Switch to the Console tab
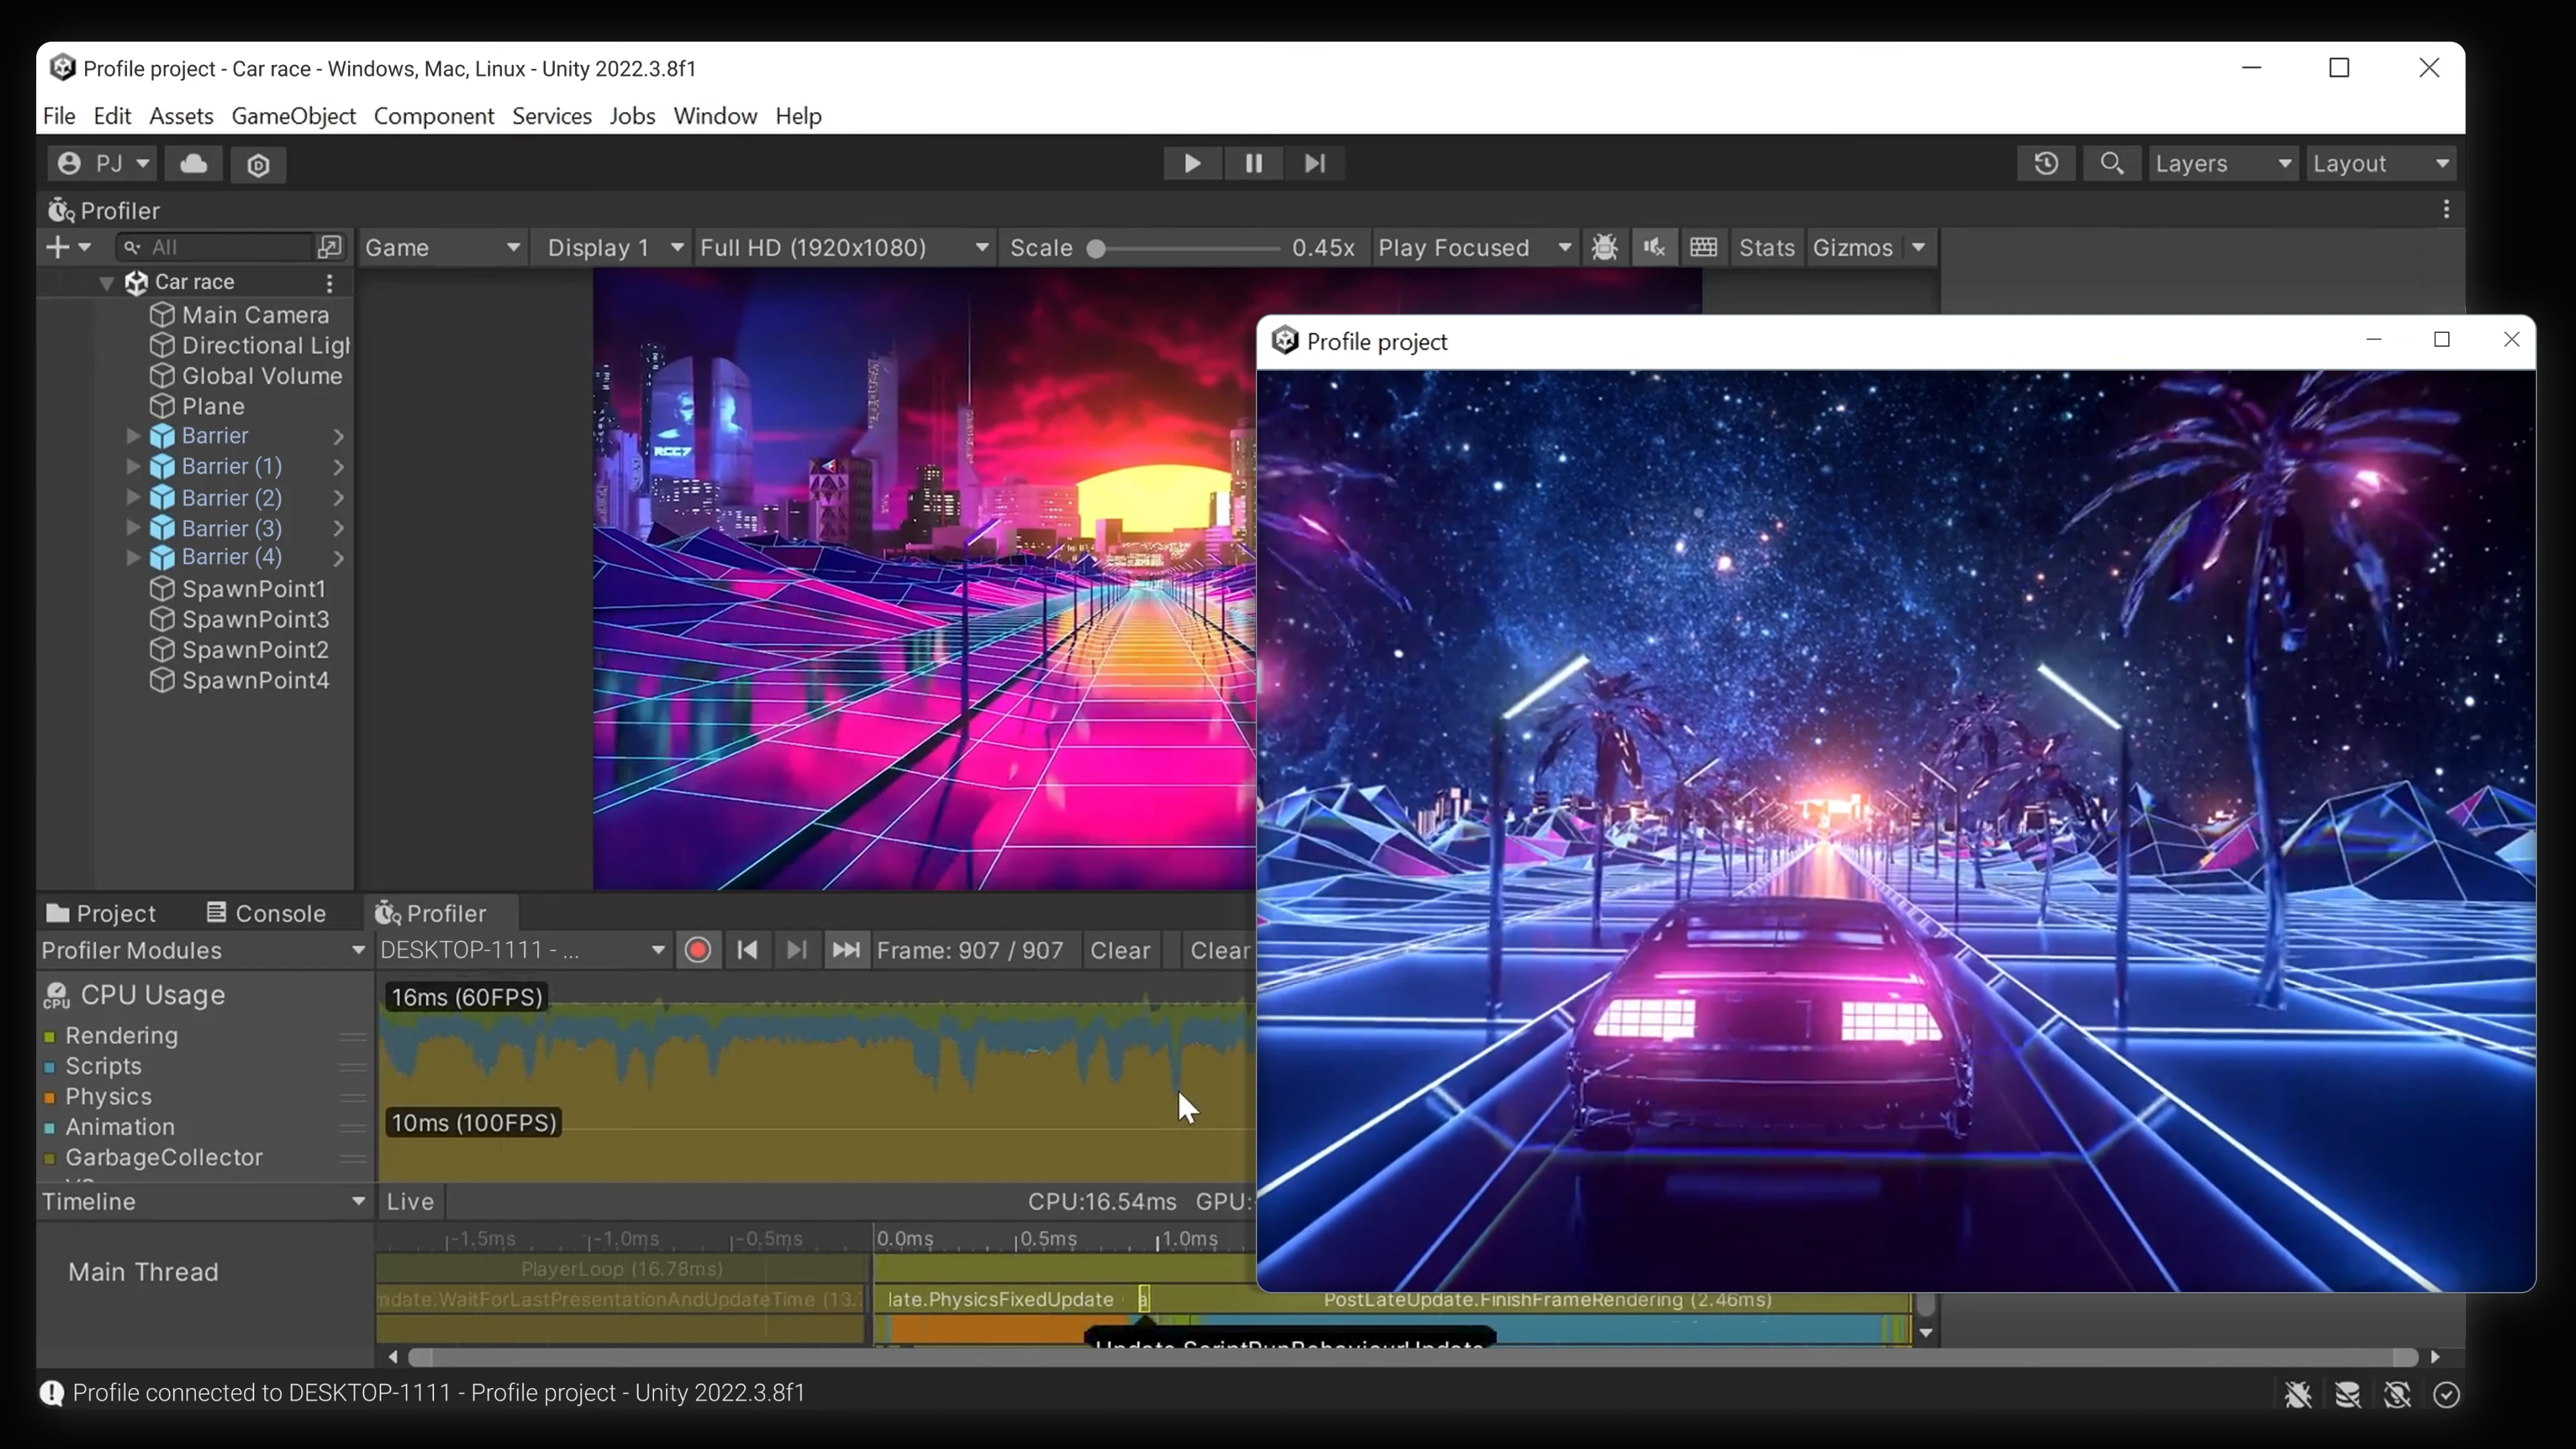 point(266,913)
